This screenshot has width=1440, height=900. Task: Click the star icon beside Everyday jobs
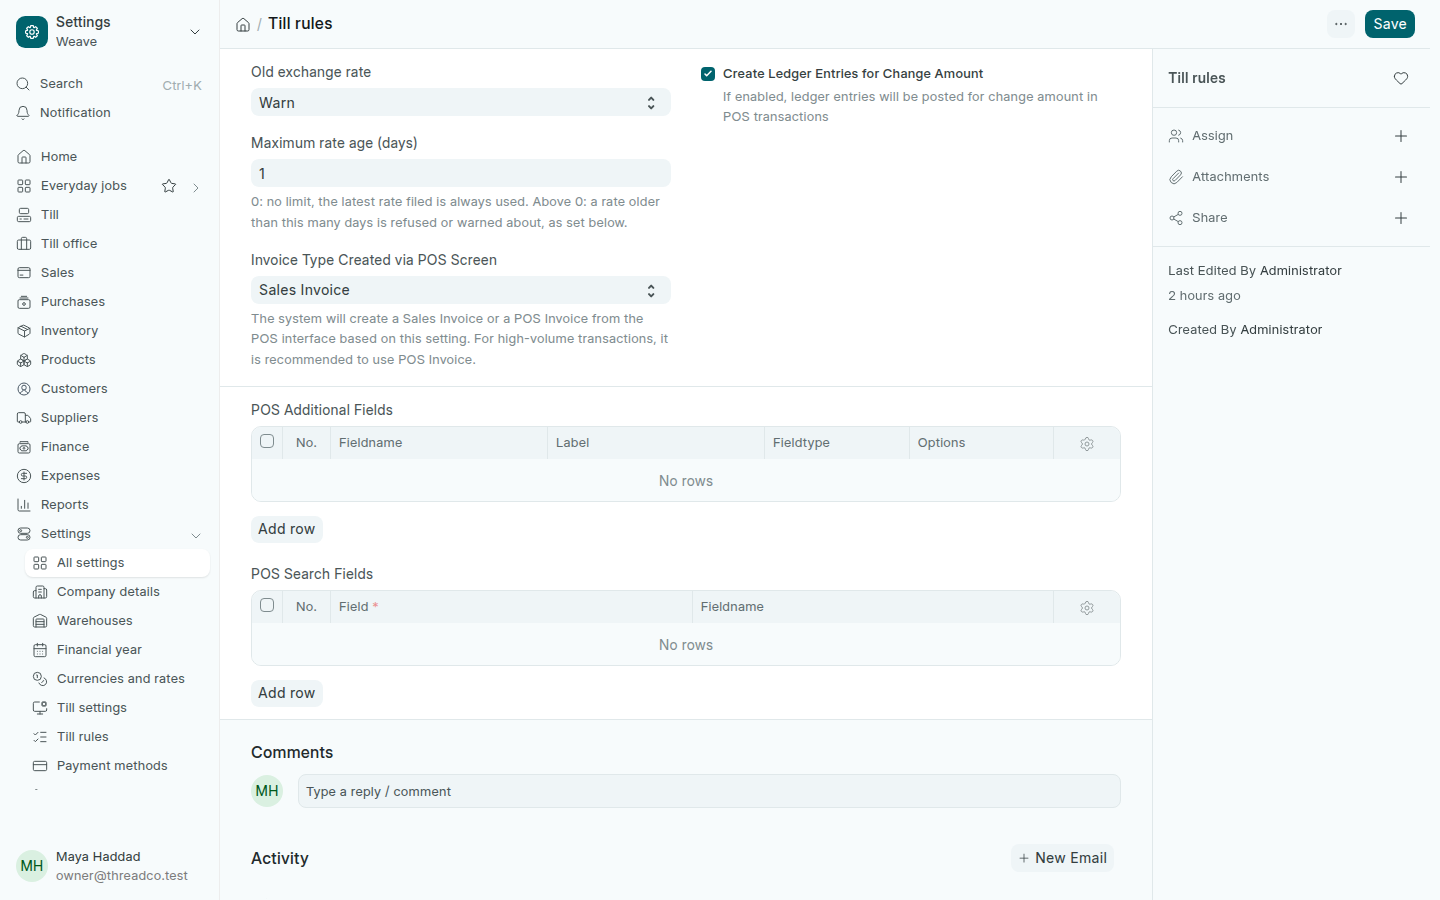pos(169,186)
